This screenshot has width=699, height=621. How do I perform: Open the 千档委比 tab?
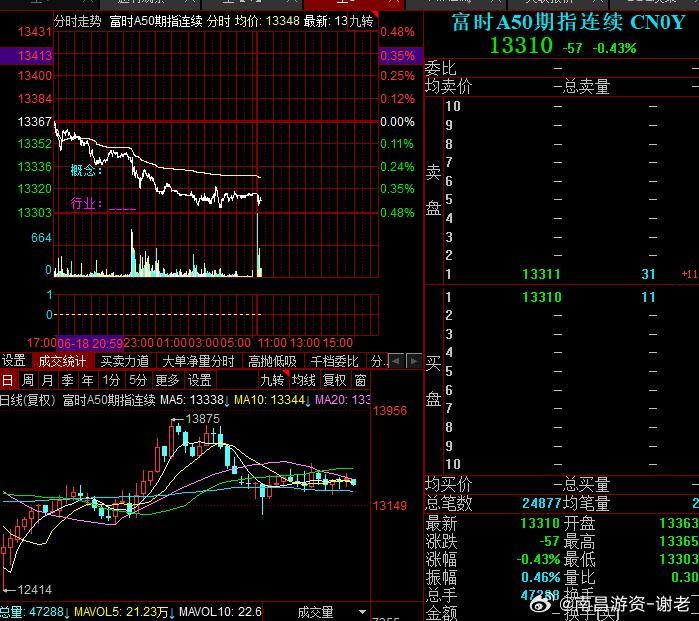(x=334, y=361)
